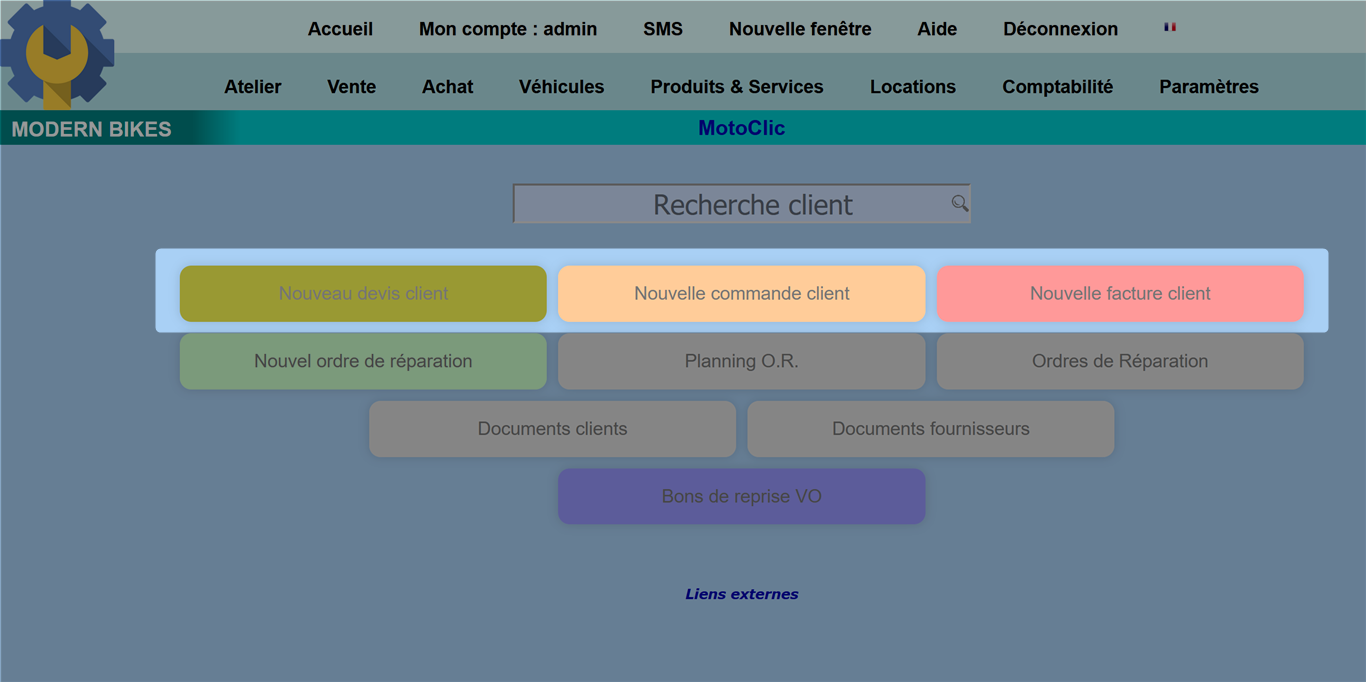Click Déconnexion to log out
The width and height of the screenshot is (1366, 682).
pyautogui.click(x=1061, y=29)
